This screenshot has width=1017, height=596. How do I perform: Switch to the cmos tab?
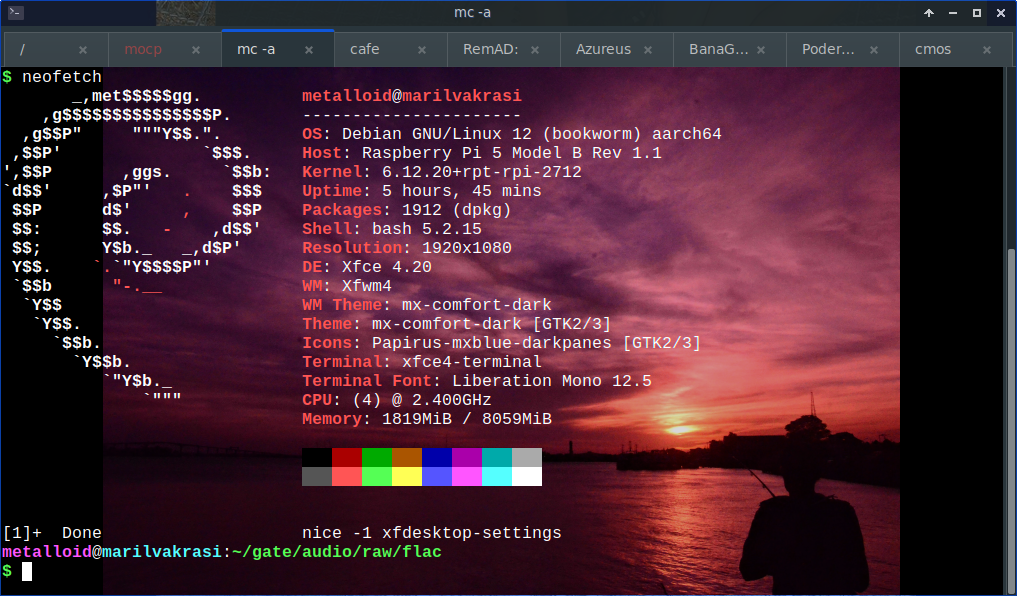coord(932,49)
